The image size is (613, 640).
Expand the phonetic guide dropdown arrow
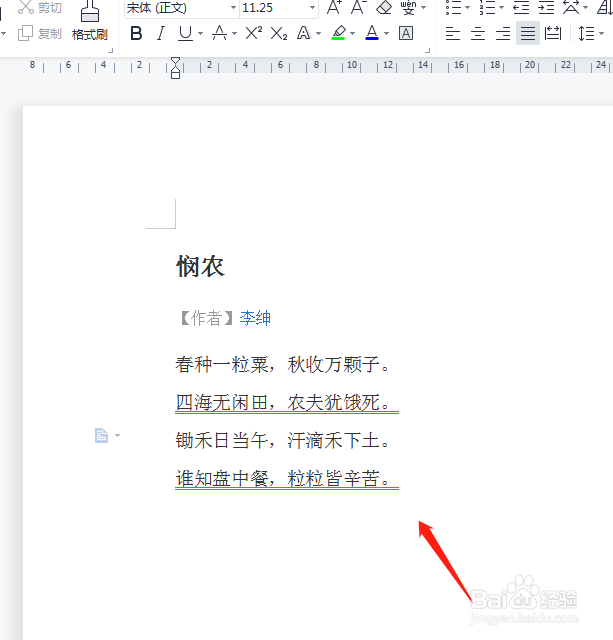point(424,7)
